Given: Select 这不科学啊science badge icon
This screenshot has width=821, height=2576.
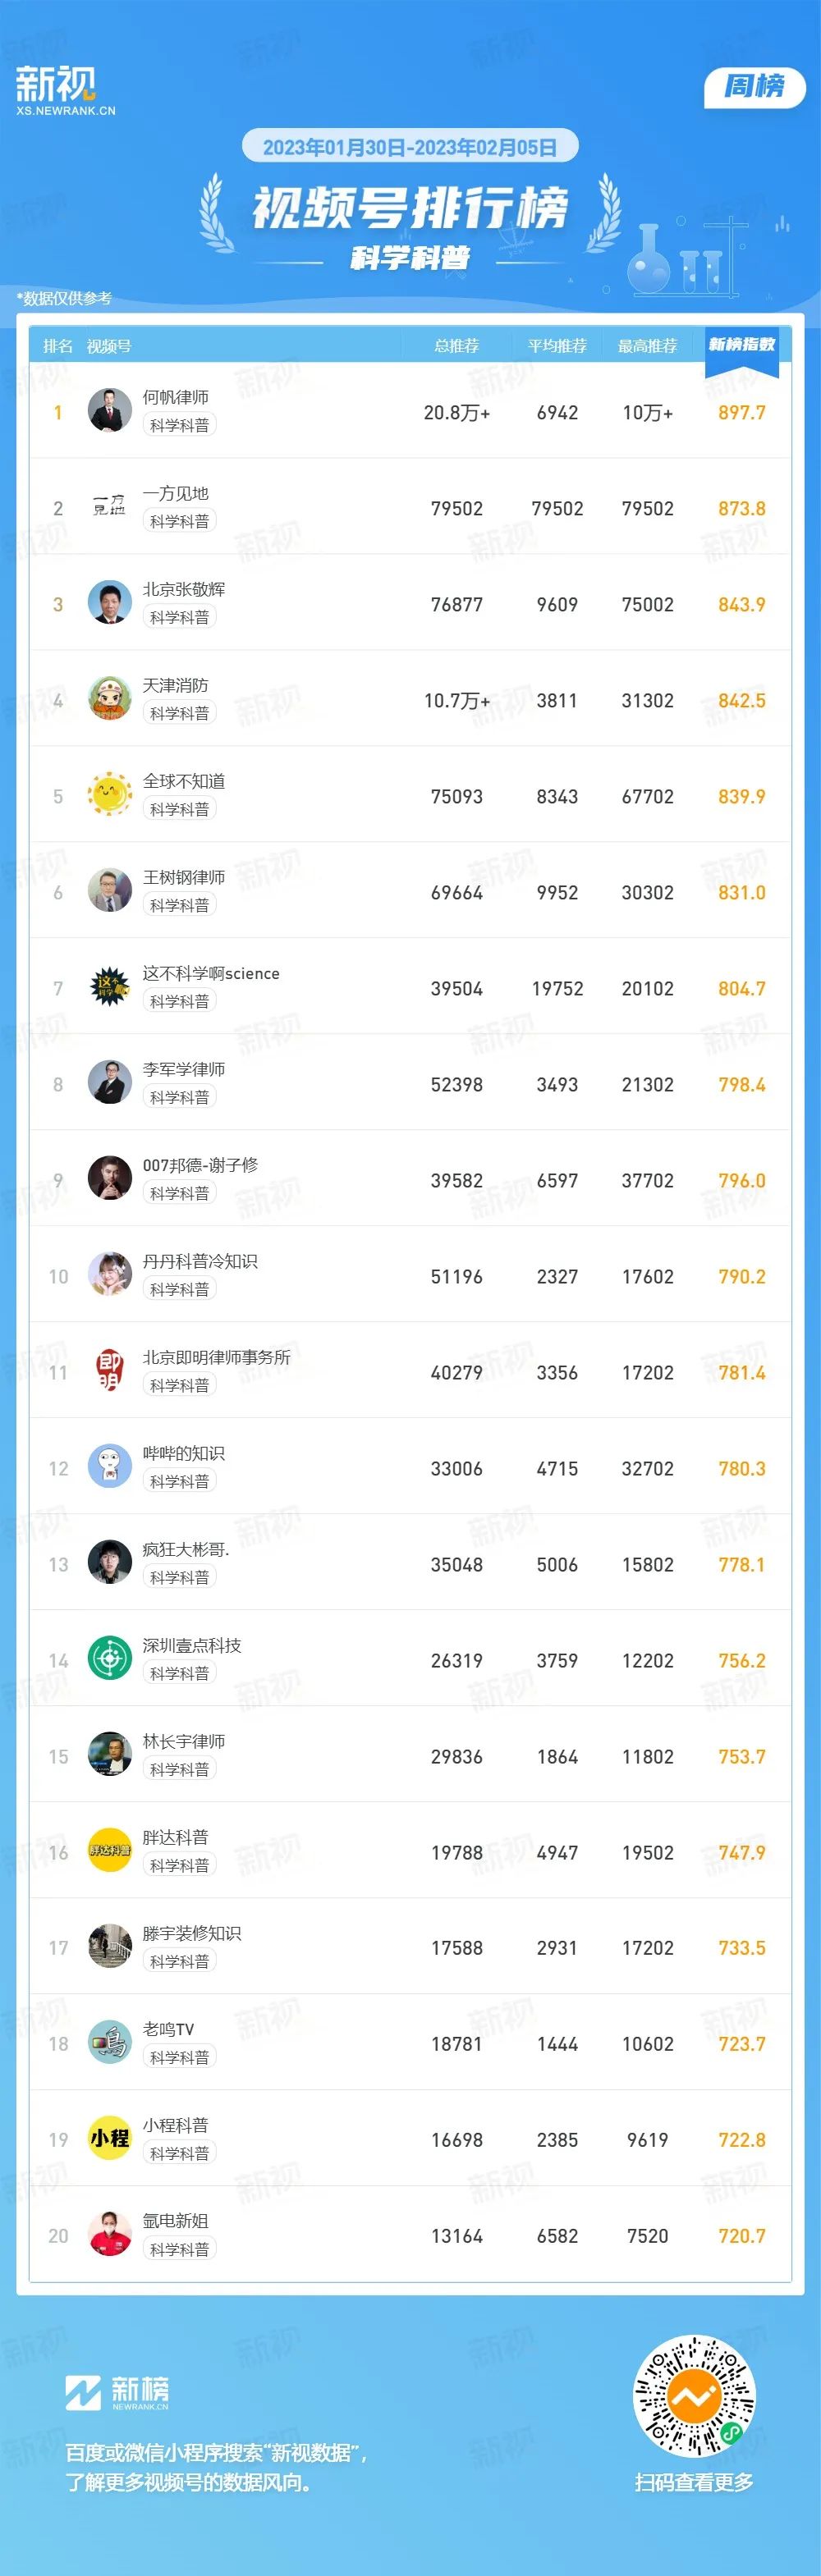Looking at the screenshot, I should tap(110, 987).
